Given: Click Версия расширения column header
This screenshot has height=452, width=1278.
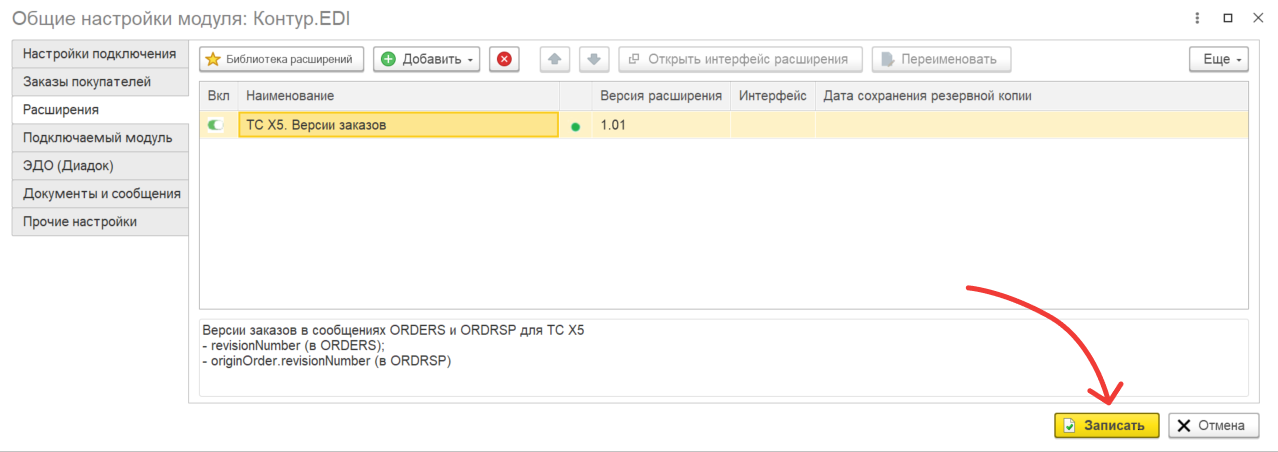Looking at the screenshot, I should tap(661, 96).
